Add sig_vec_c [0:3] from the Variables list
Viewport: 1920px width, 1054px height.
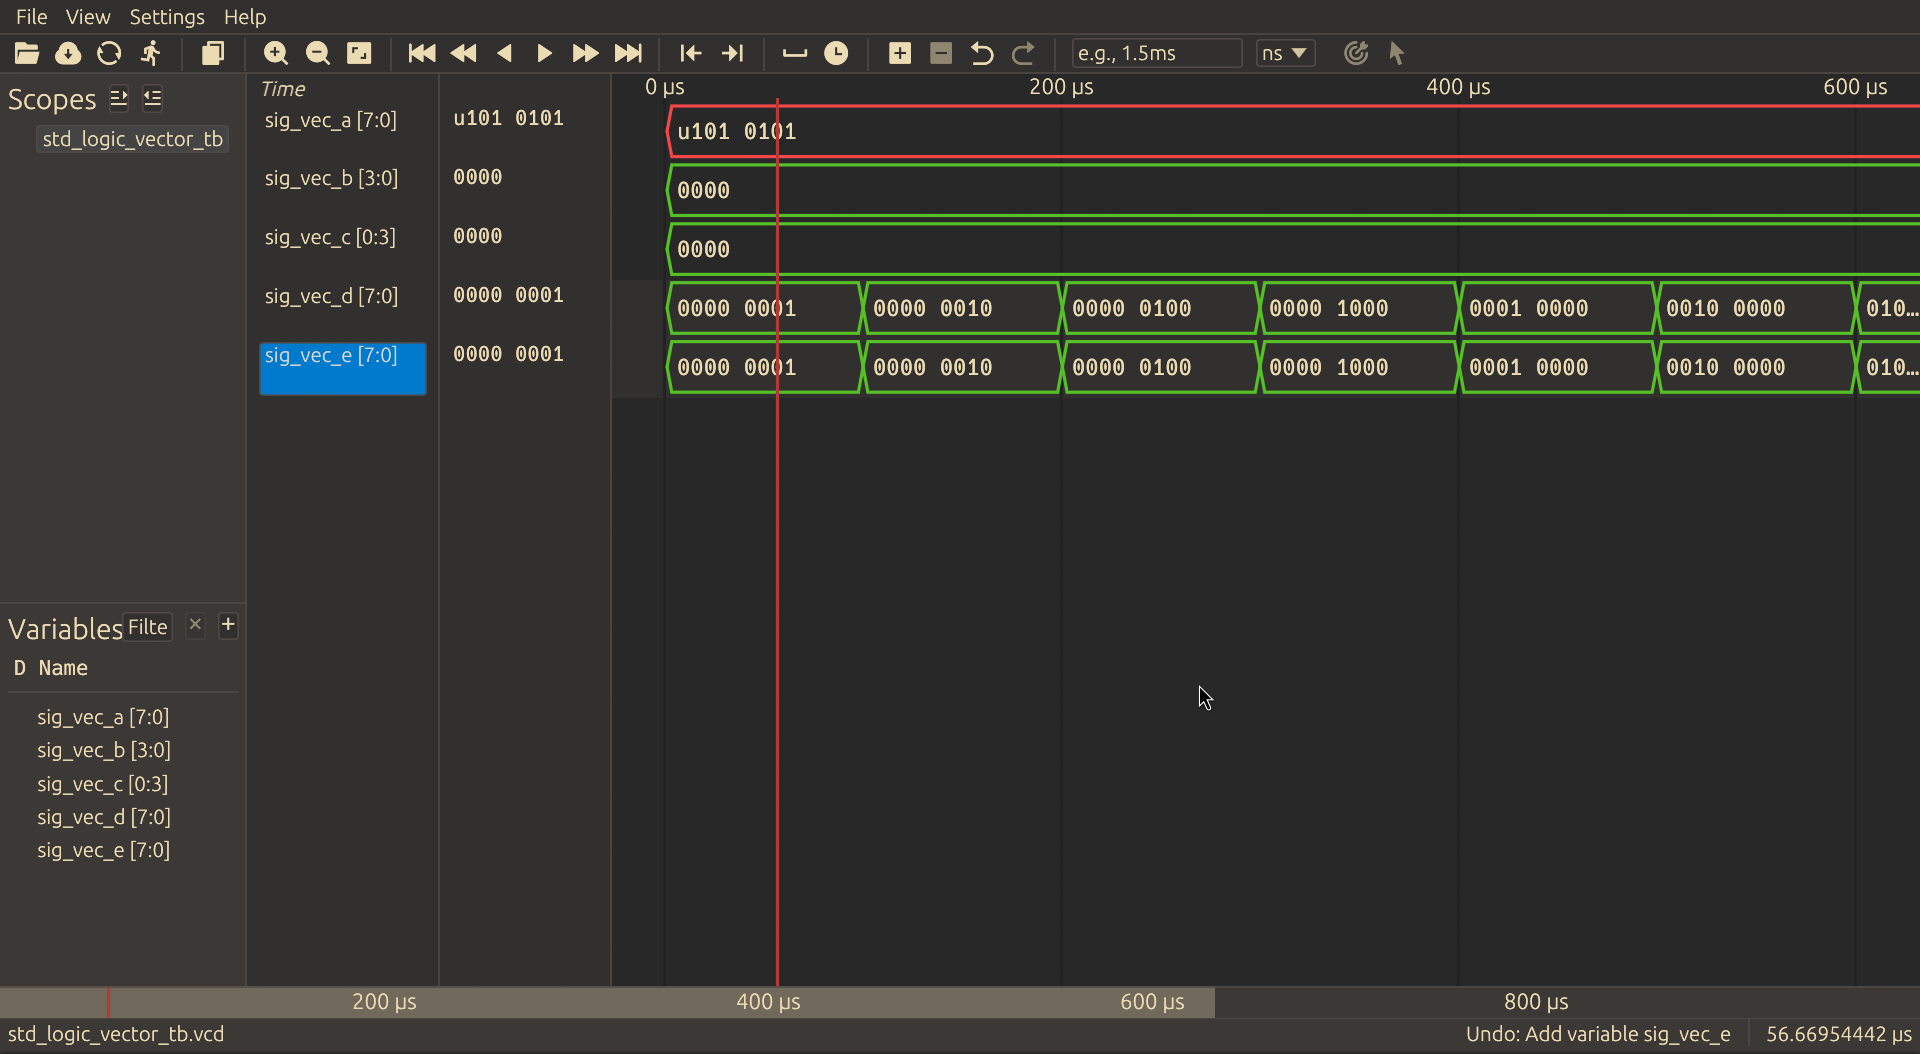point(103,784)
